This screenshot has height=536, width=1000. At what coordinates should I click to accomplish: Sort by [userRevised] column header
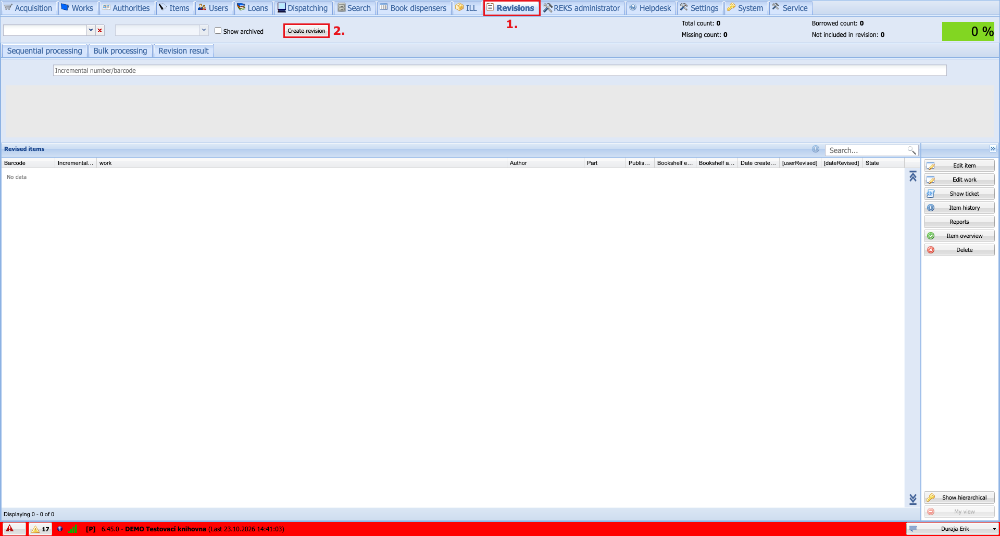click(800, 163)
